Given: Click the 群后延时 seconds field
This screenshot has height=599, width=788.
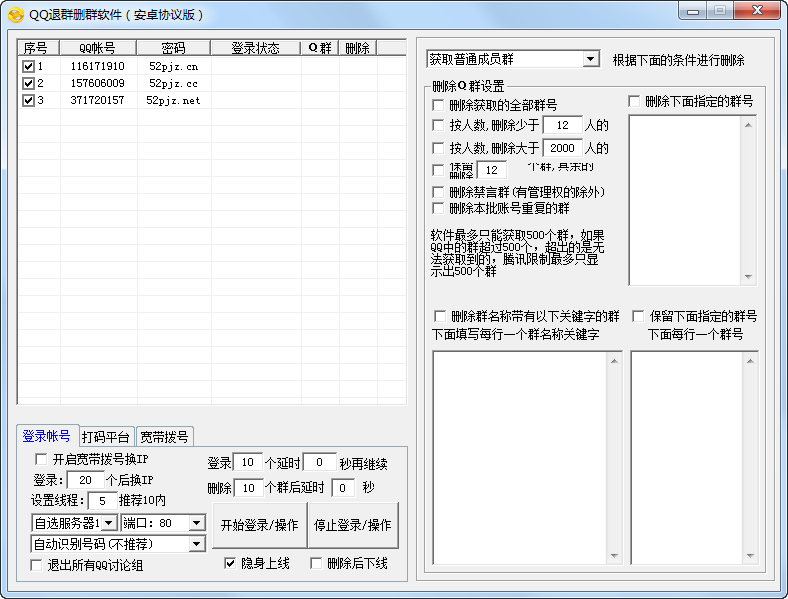Looking at the screenshot, I should [x=343, y=487].
